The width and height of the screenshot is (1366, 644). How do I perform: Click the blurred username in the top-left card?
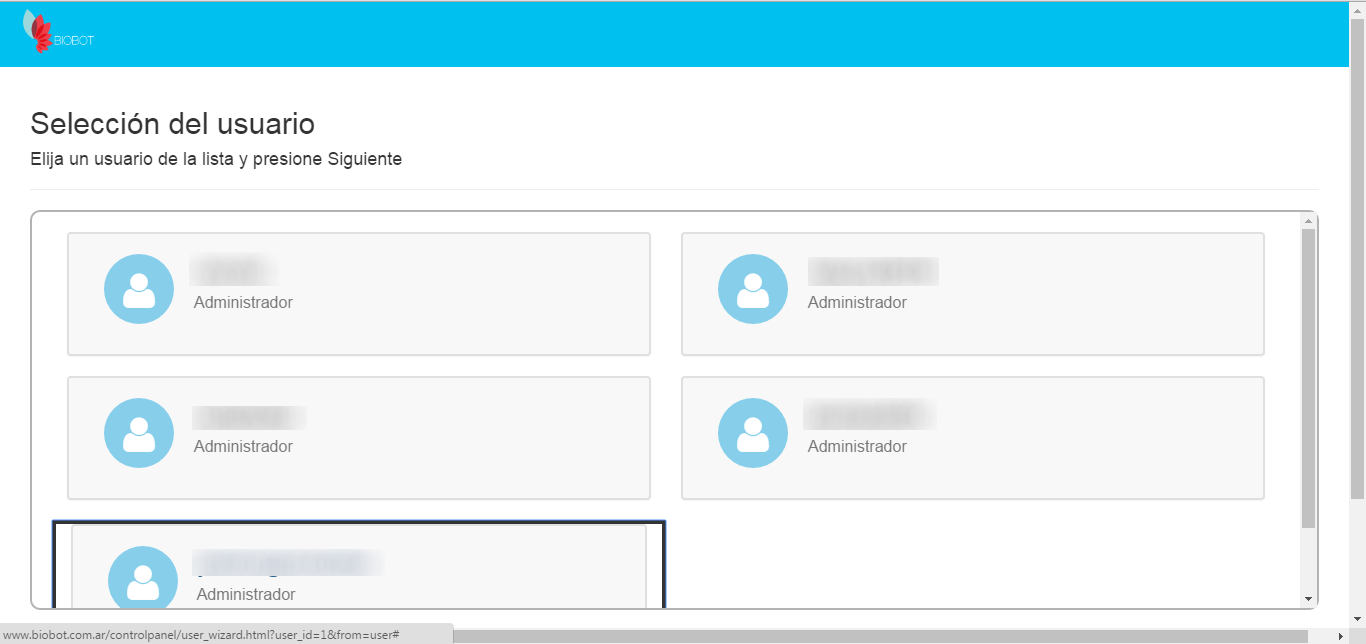coord(233,271)
